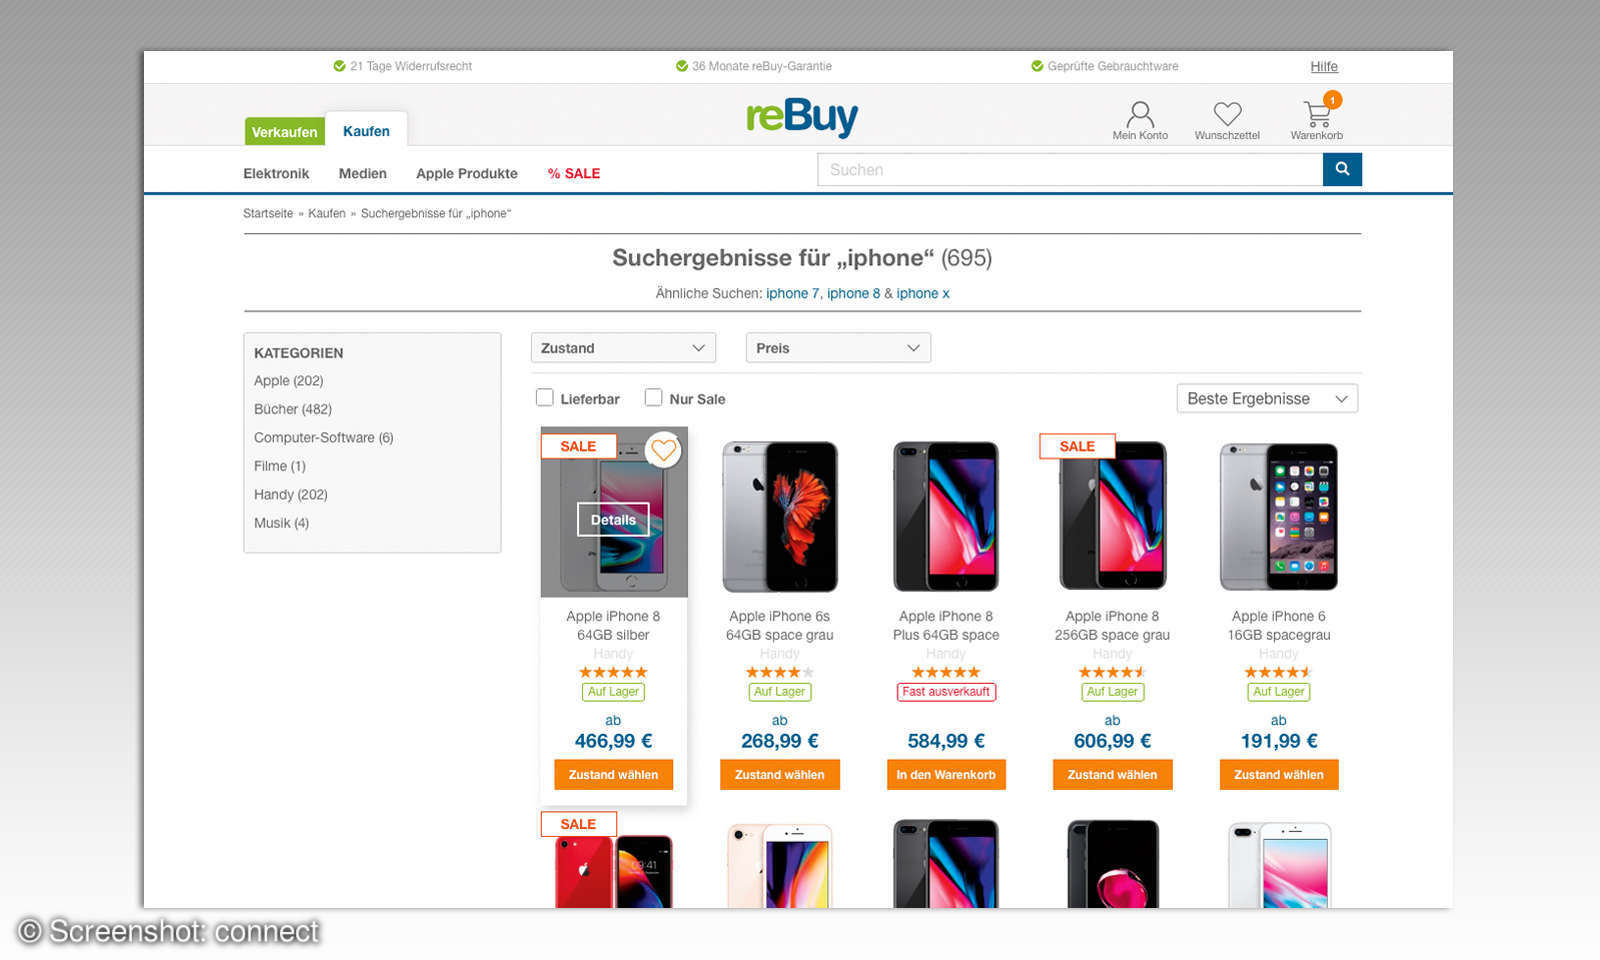The width and height of the screenshot is (1600, 960).
Task: Click into the Suchen search field
Action: pos(1070,170)
